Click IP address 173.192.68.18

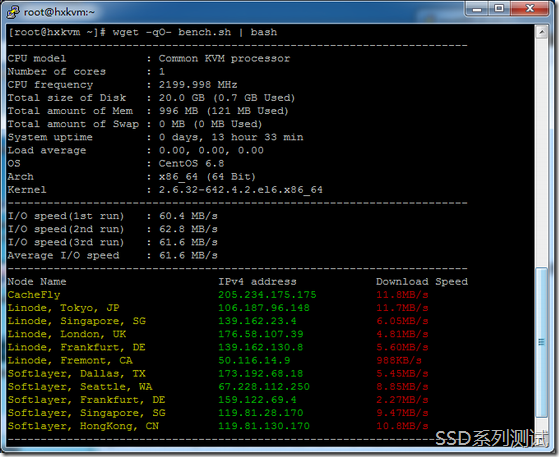(x=261, y=374)
